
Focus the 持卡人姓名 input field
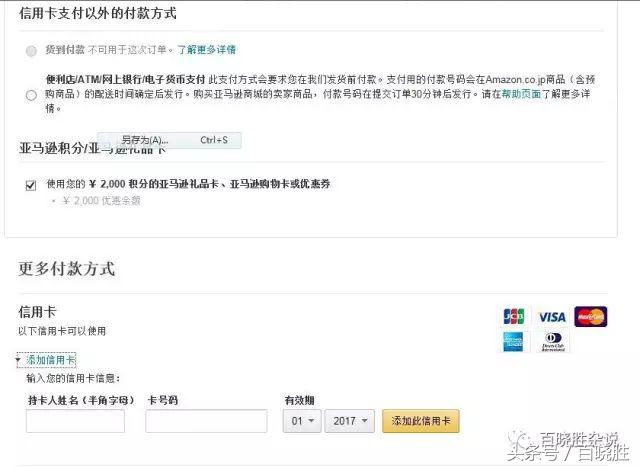click(75, 421)
